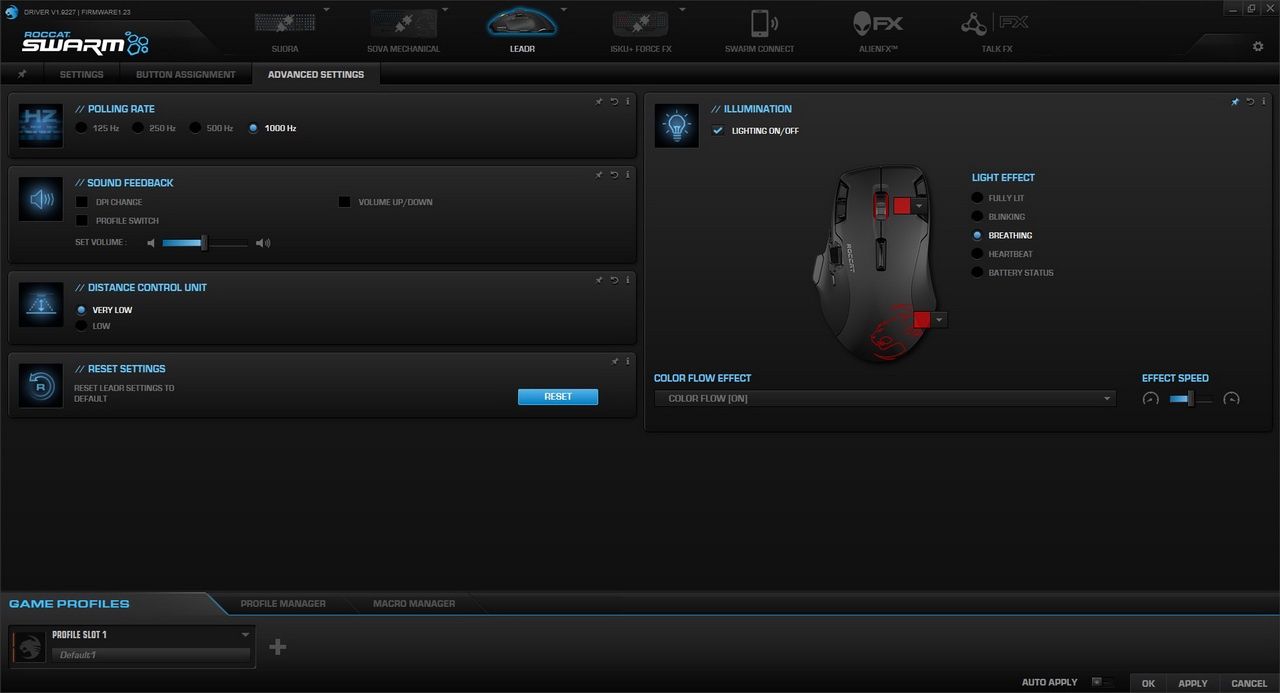Enable Profile Switch sound feedback
The image size is (1280, 693).
[82, 221]
